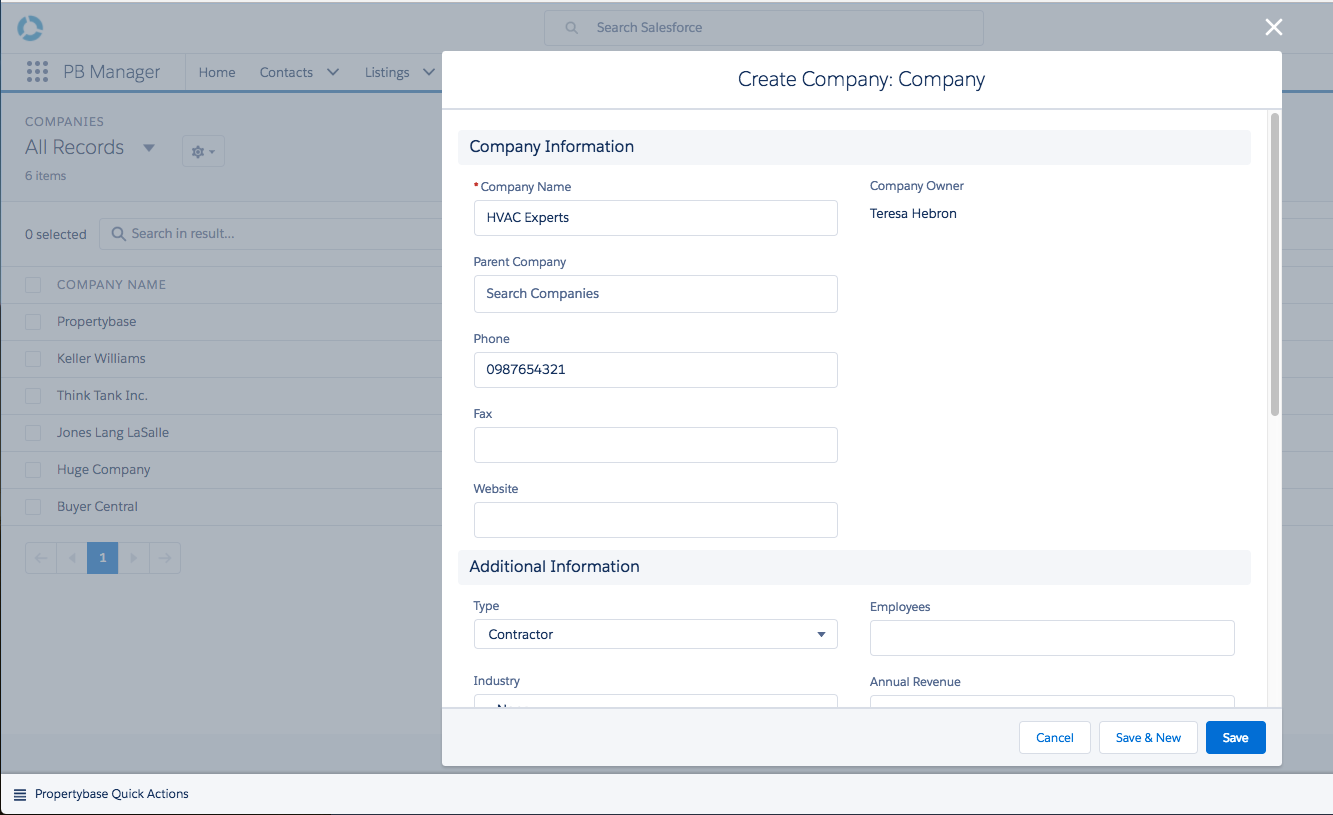Click the empty Fax field

(x=656, y=445)
